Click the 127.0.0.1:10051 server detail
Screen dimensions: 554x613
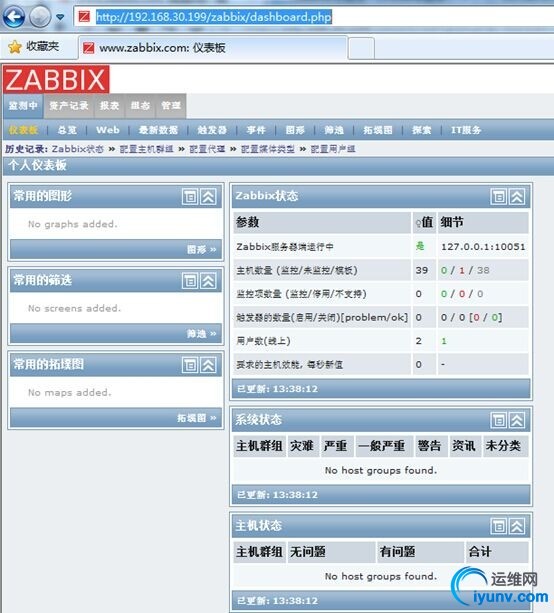[x=483, y=247]
